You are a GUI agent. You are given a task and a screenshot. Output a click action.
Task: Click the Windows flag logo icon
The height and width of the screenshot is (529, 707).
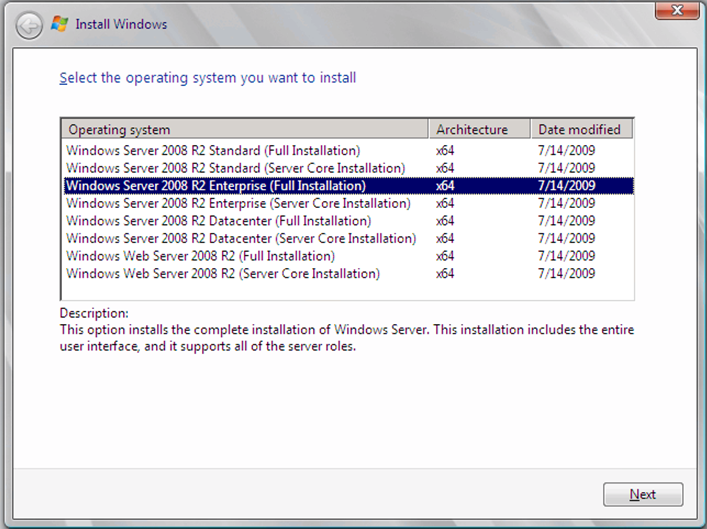pyautogui.click(x=60, y=23)
